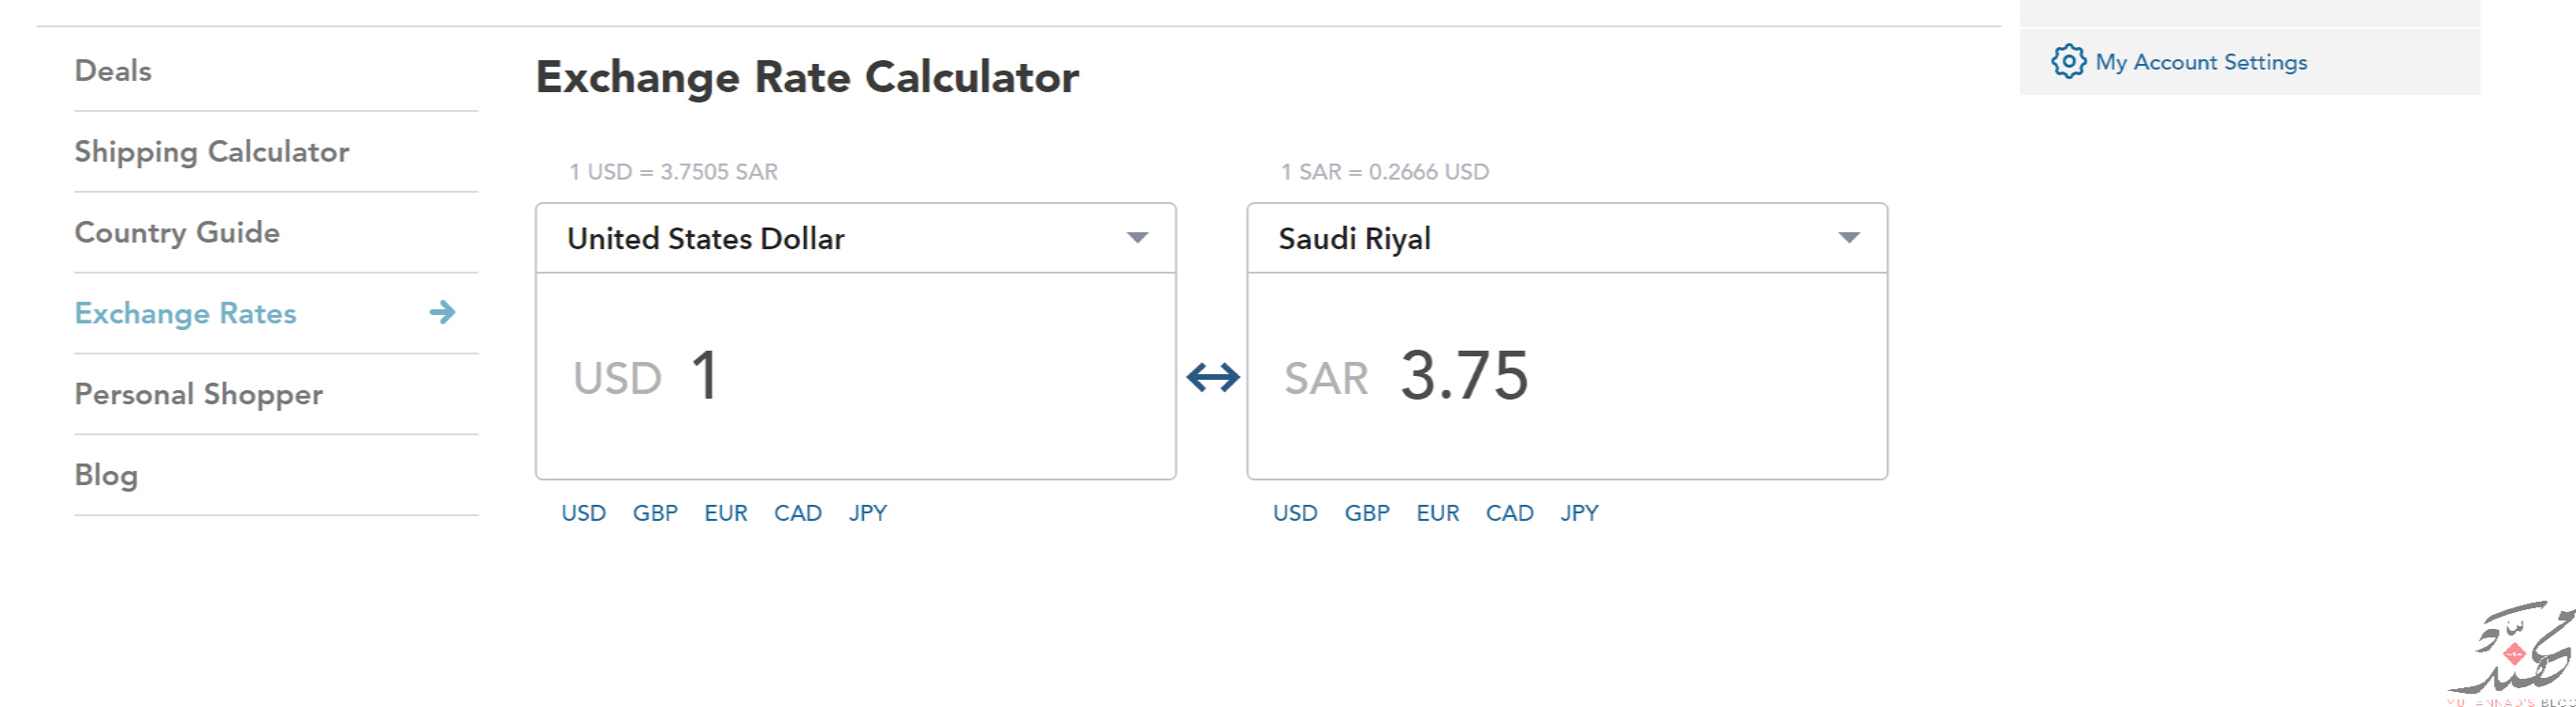Select Personal Shopper from the sidebar
This screenshot has height=707, width=2576.
[x=199, y=394]
